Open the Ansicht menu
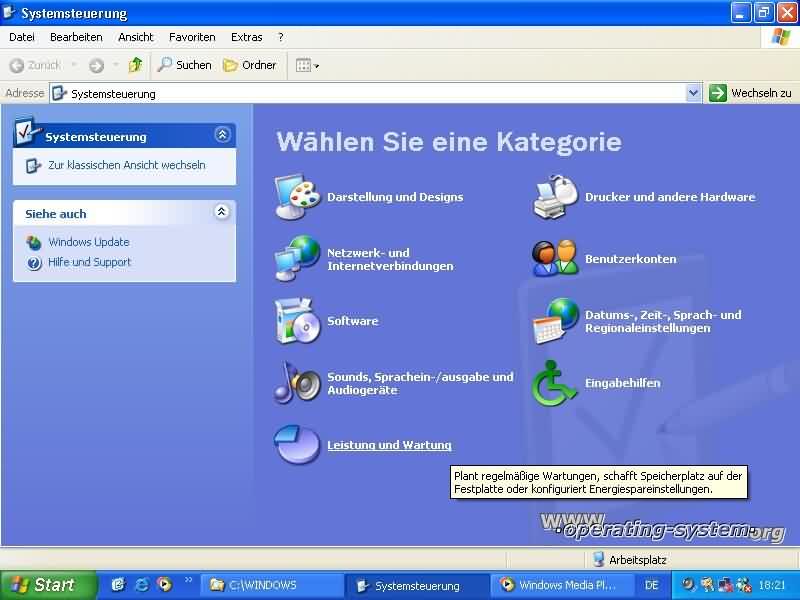800x600 pixels. coord(136,37)
